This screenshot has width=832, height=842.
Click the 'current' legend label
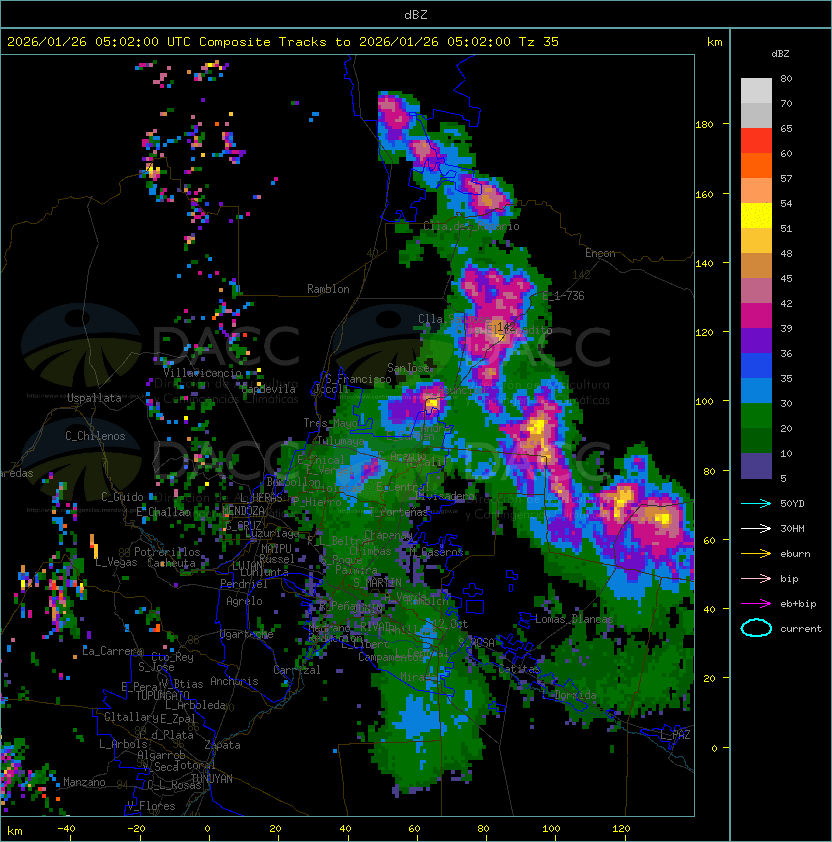tap(801, 629)
